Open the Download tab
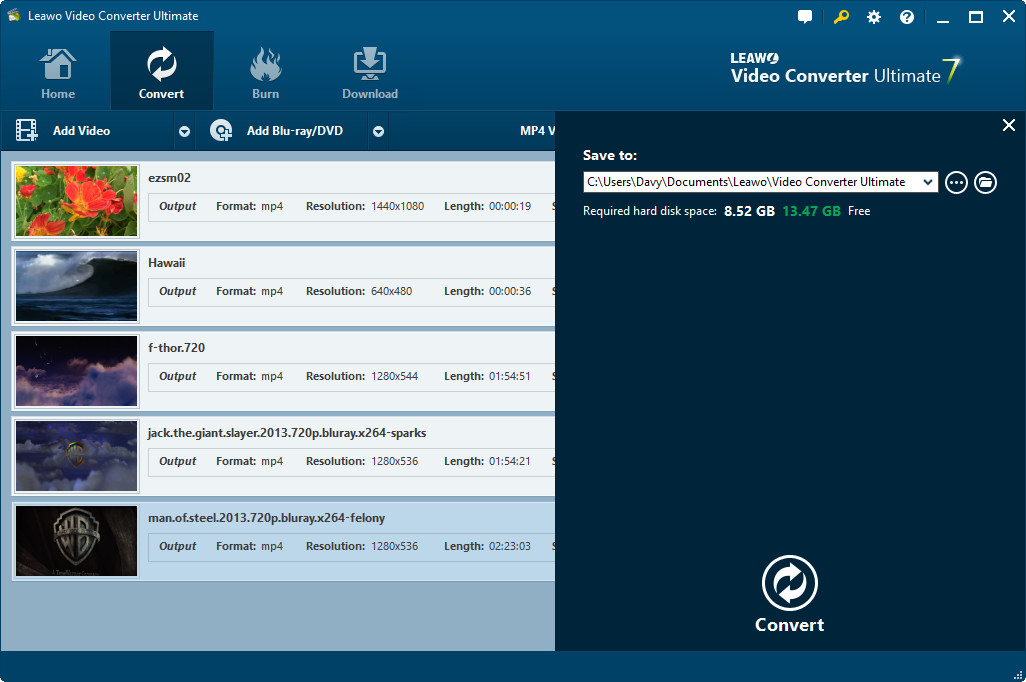This screenshot has height=682, width=1026. (x=370, y=71)
